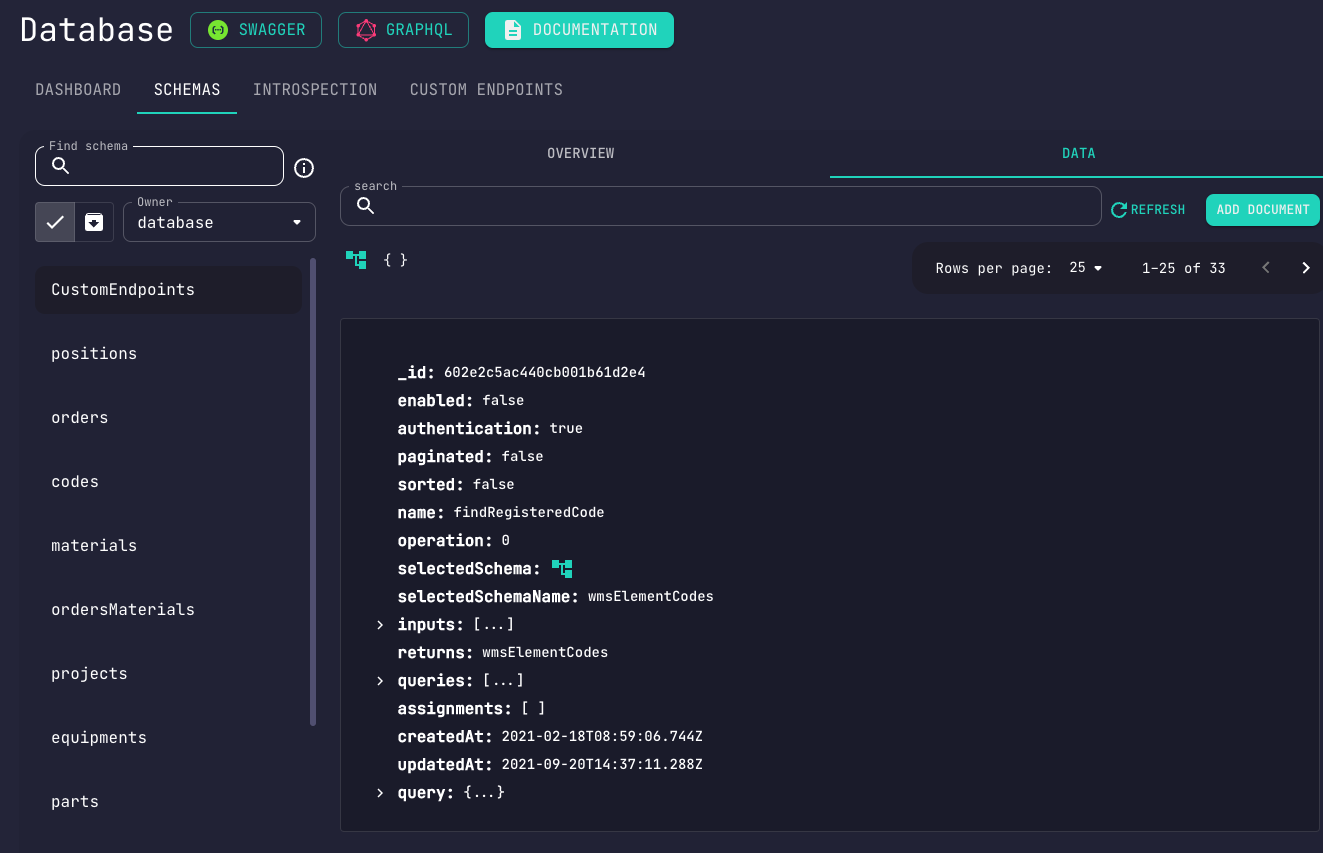The image size is (1323, 853).
Task: Click the document search field
Action: click(720, 206)
